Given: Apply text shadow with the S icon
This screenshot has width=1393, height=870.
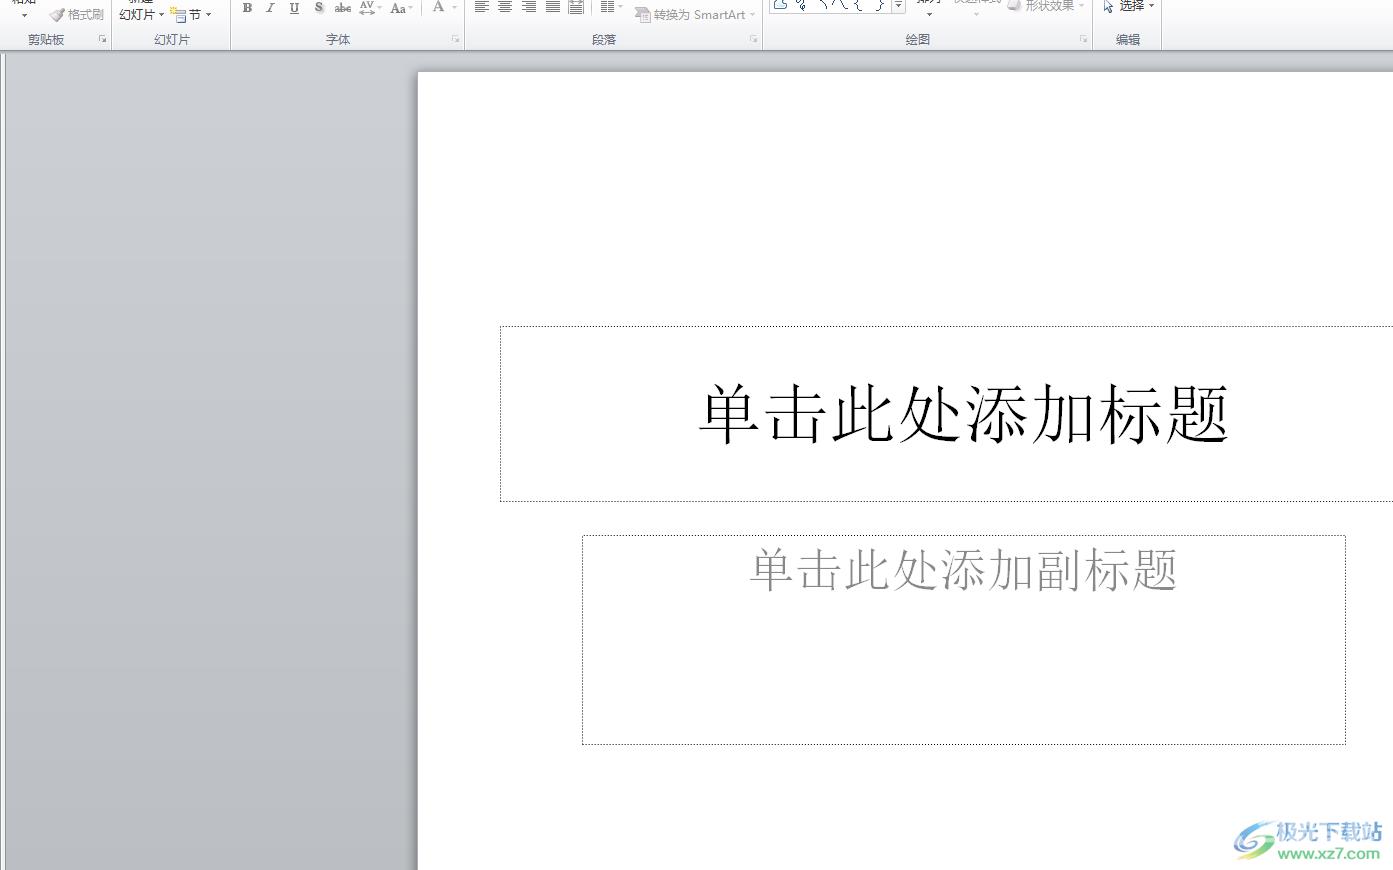Looking at the screenshot, I should (x=318, y=8).
